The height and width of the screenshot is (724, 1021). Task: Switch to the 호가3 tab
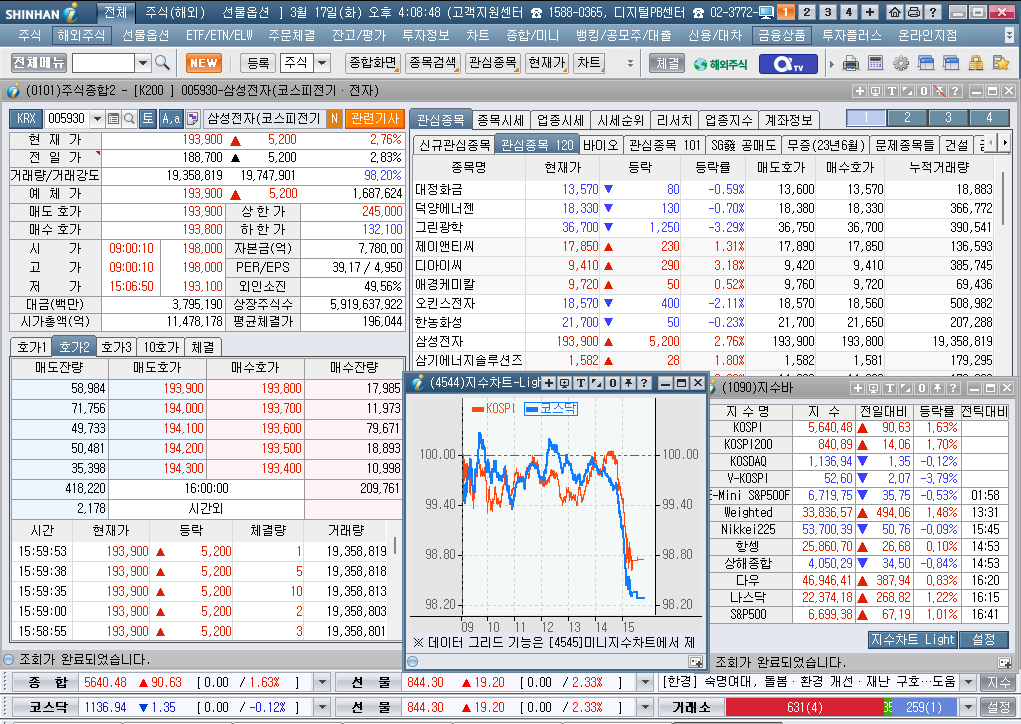click(x=117, y=347)
